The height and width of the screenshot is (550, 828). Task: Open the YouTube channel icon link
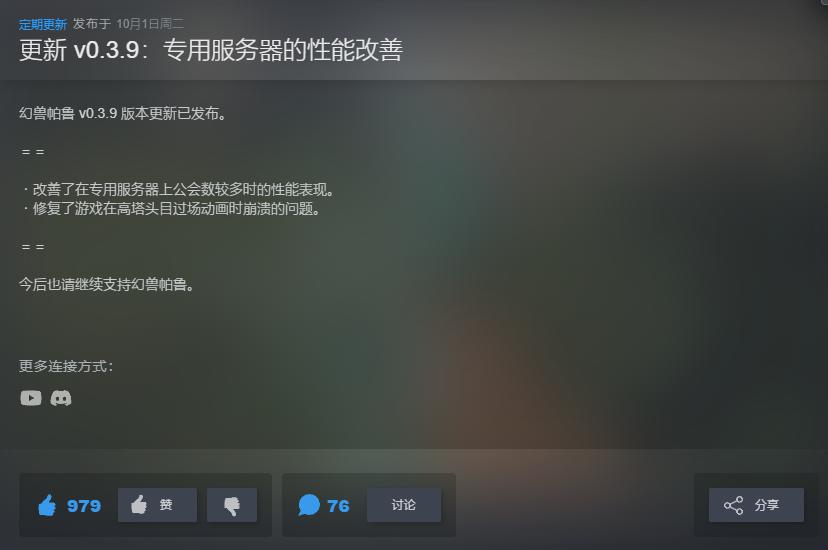(x=31, y=398)
